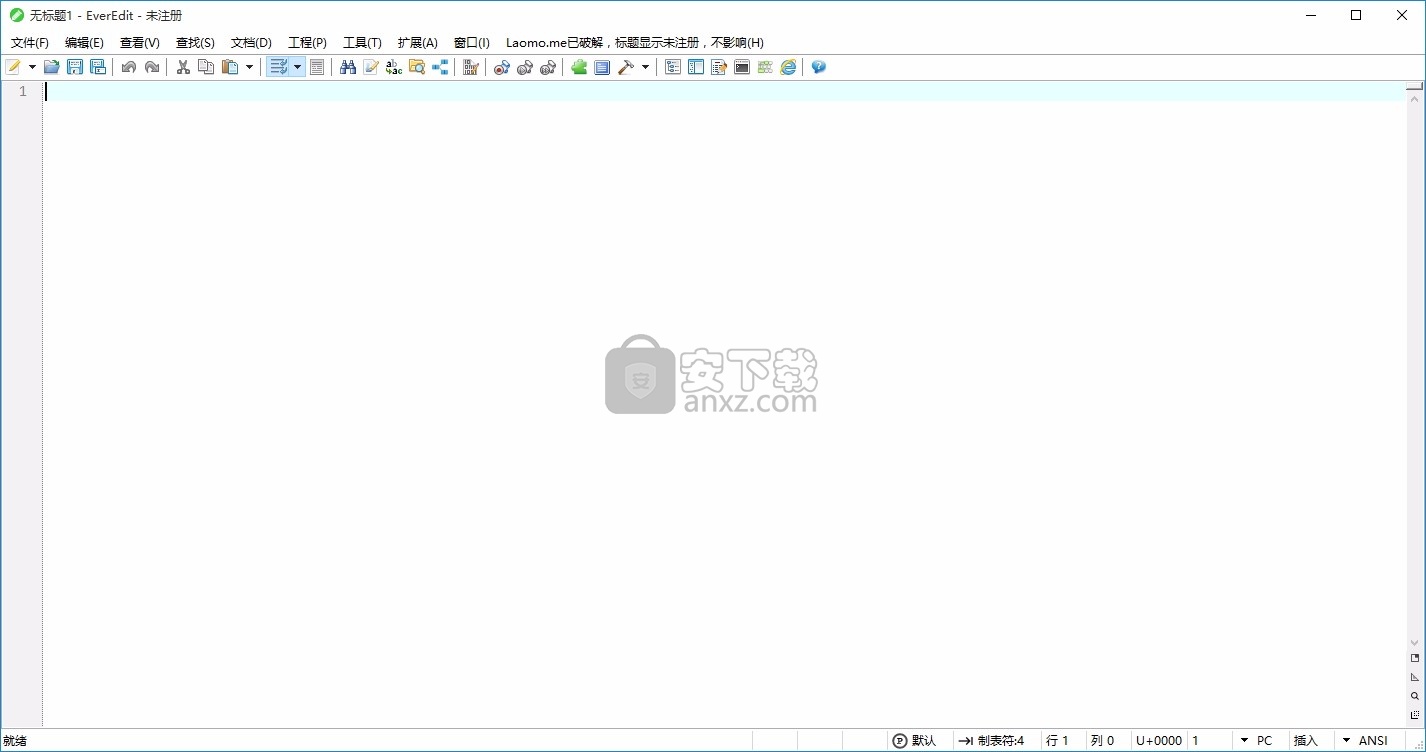
Task: Click line number 1 in the gutter
Action: [22, 92]
